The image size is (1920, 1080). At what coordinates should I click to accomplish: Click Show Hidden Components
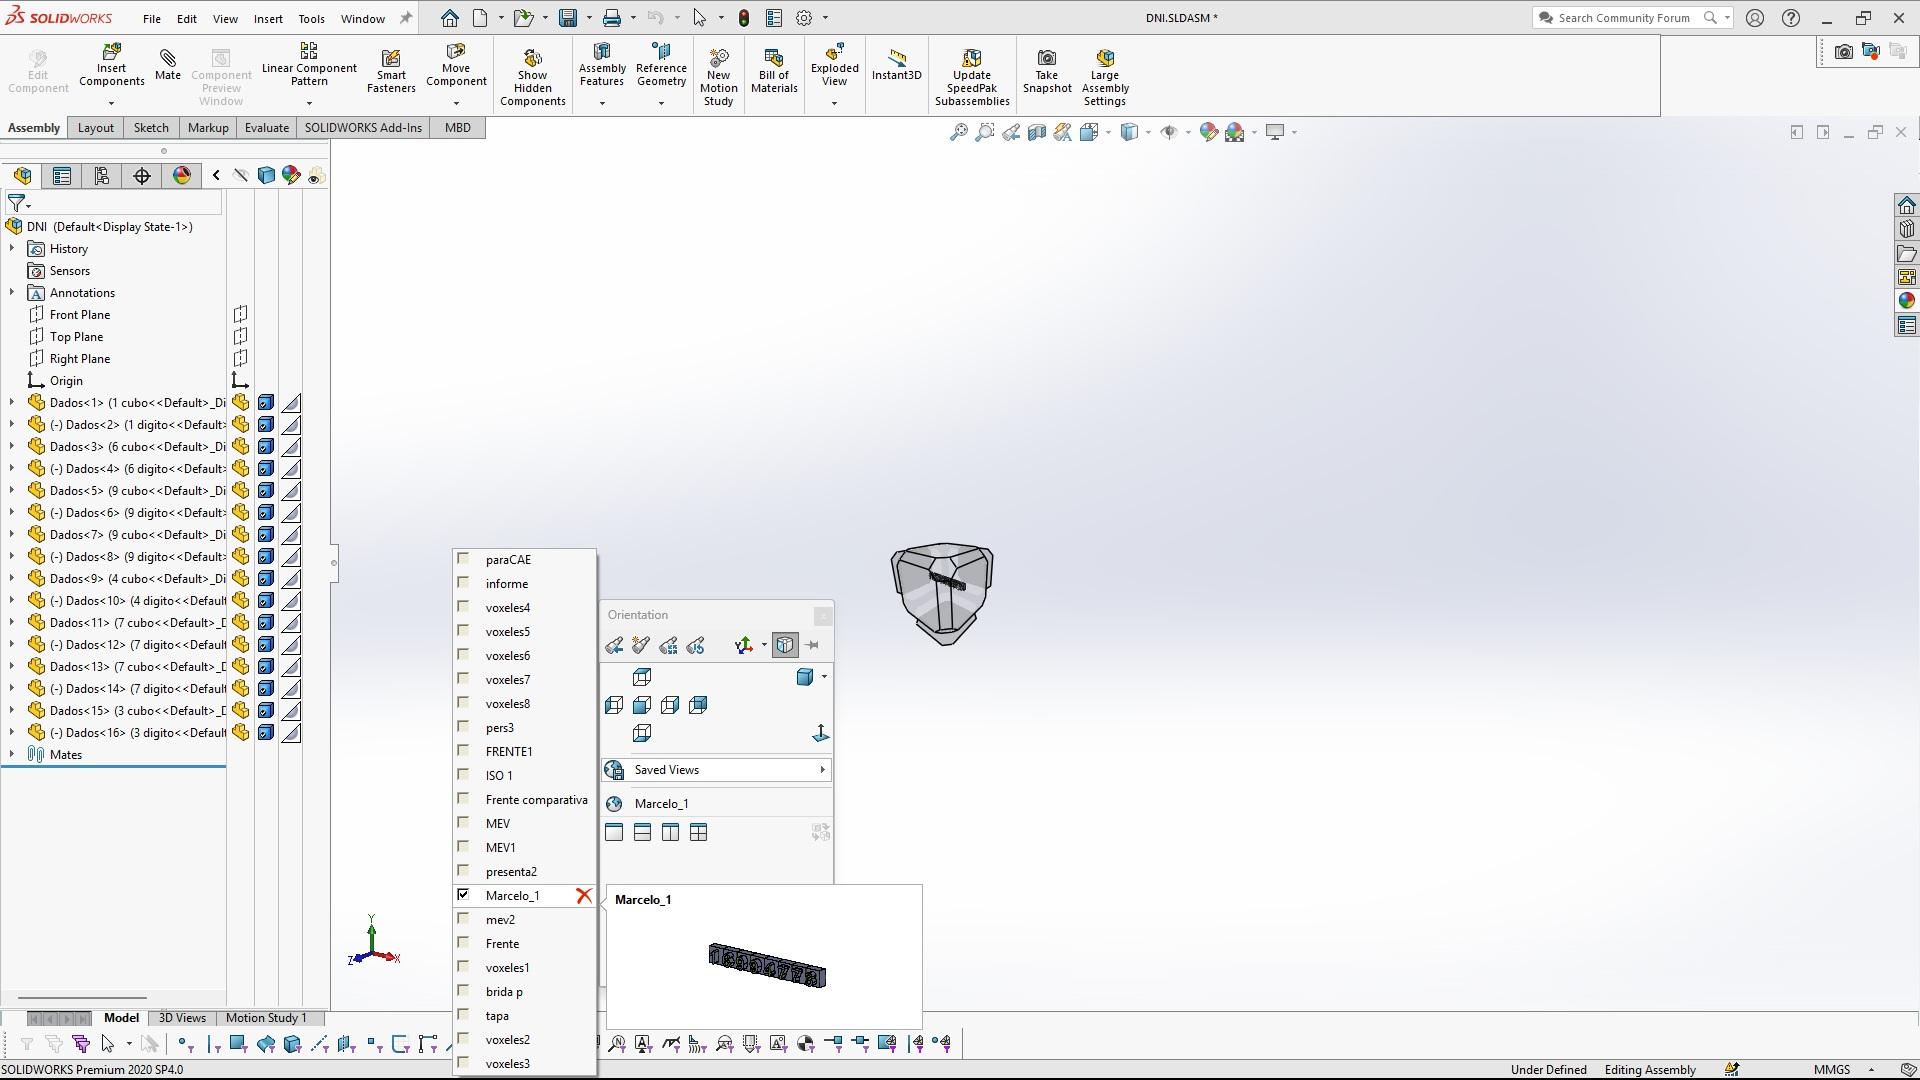point(533,76)
